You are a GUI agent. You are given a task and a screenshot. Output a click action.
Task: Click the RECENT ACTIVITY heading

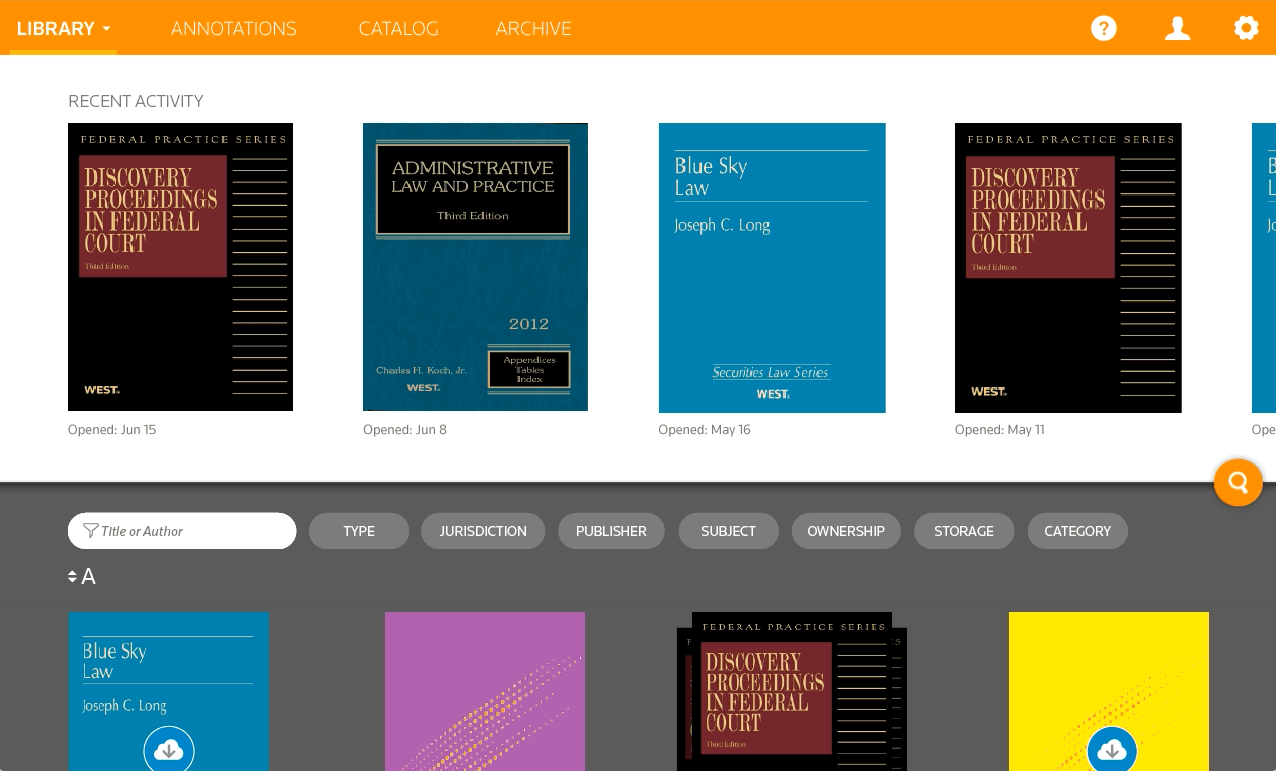[136, 101]
